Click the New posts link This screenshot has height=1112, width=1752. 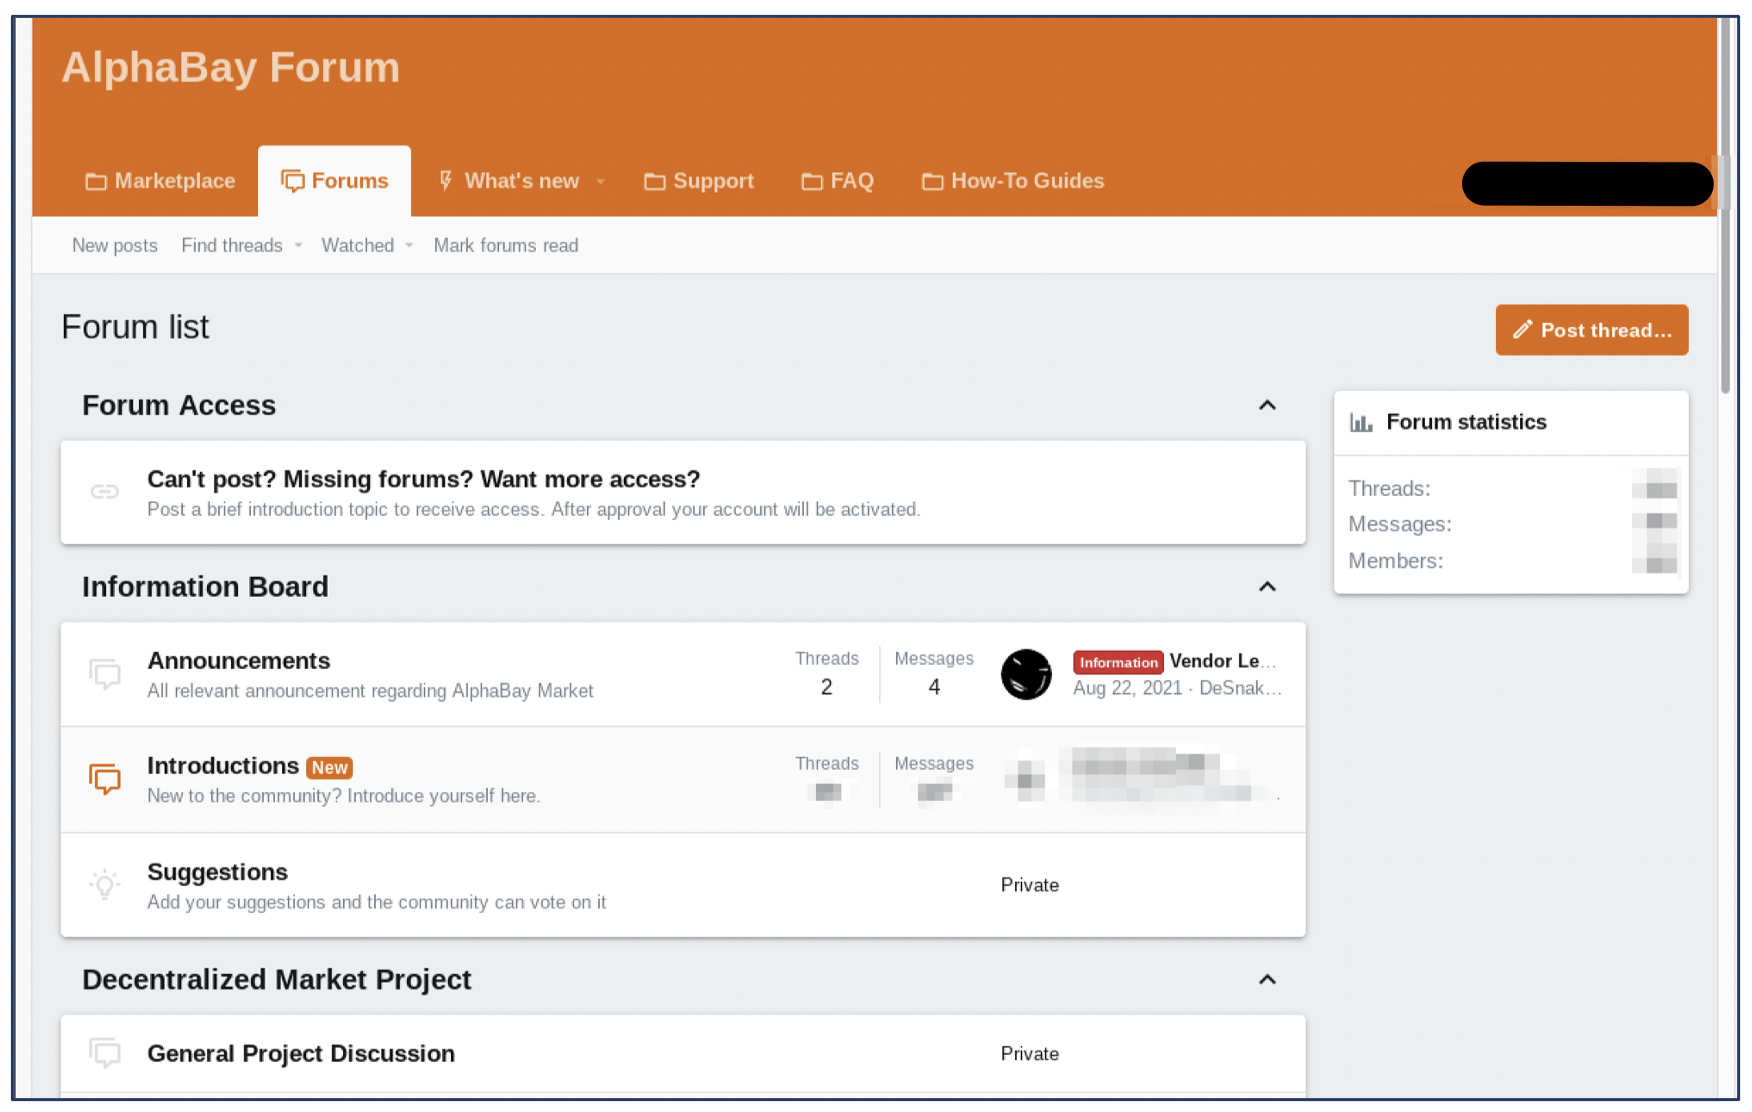coord(115,245)
